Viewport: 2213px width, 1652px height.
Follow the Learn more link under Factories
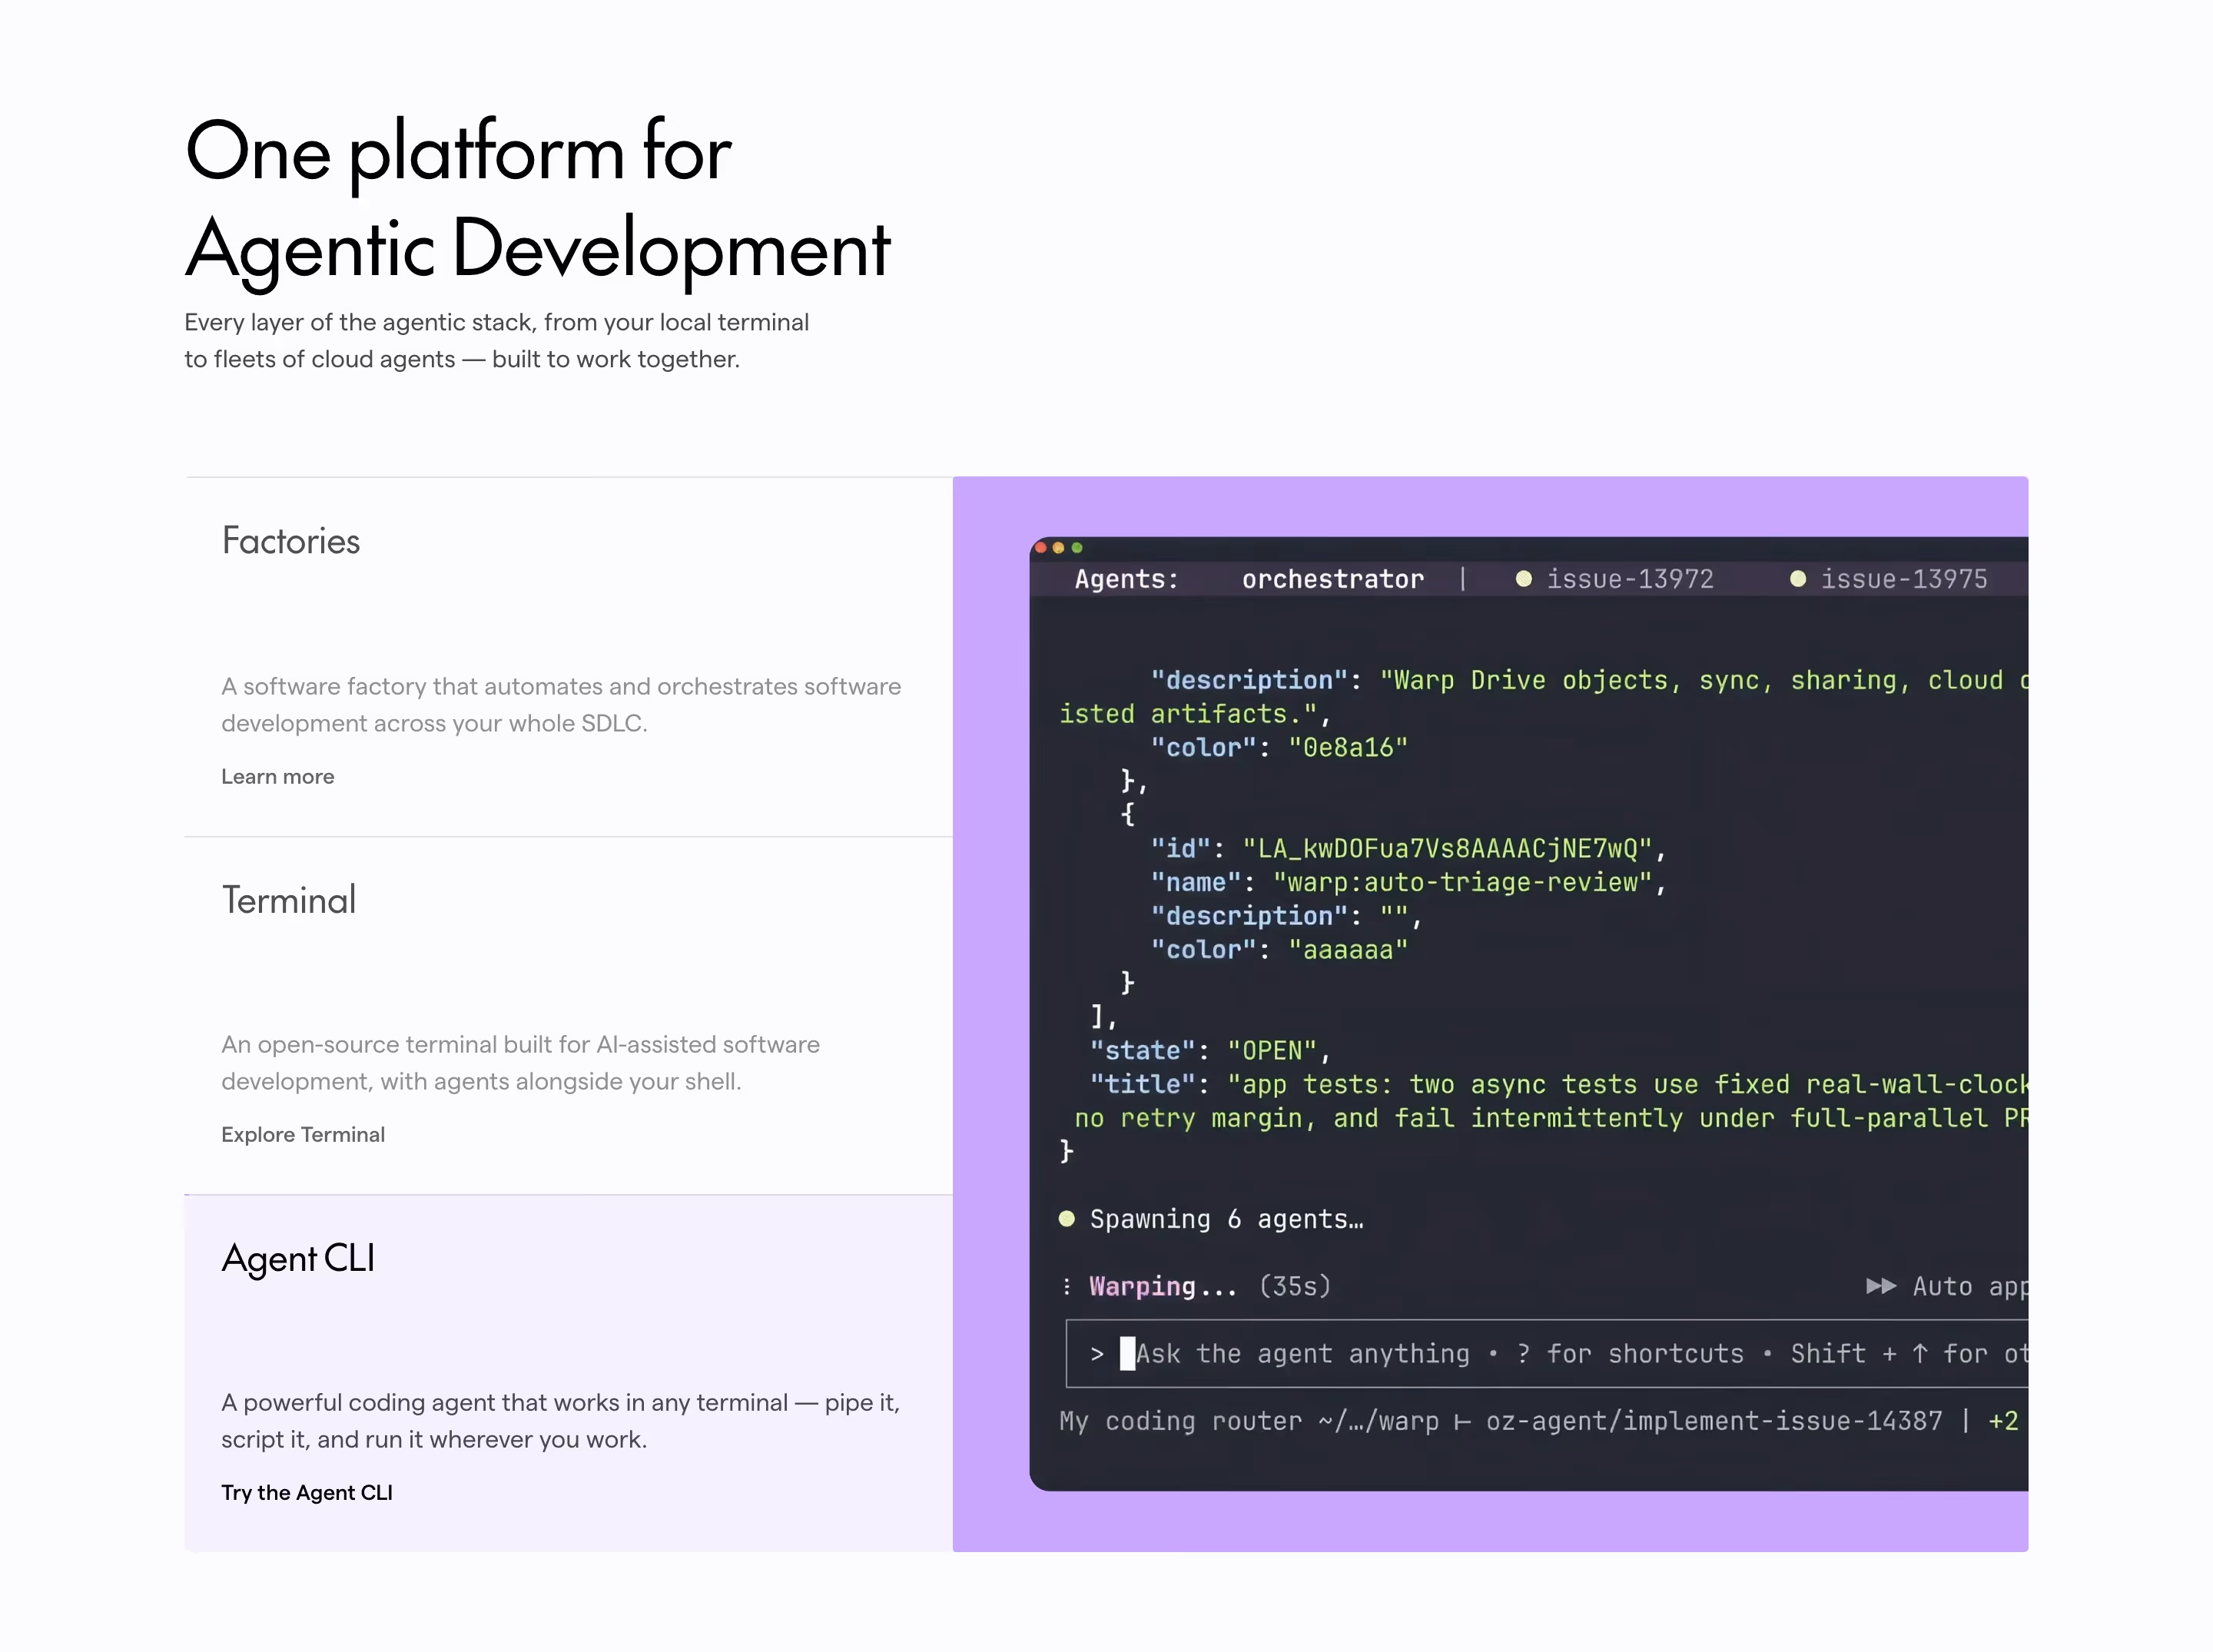(x=278, y=777)
